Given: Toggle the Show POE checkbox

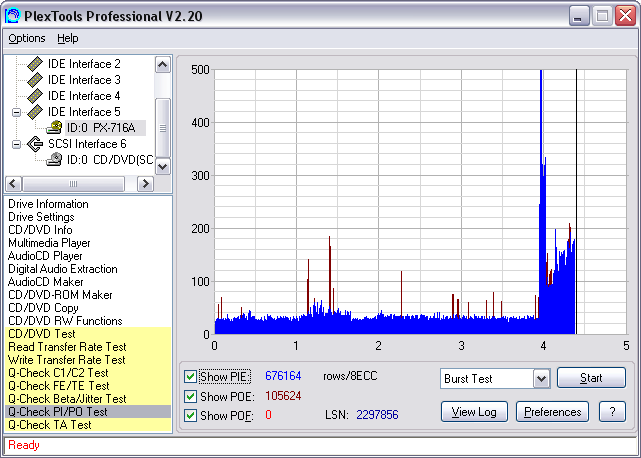Looking at the screenshot, I should (190, 396).
